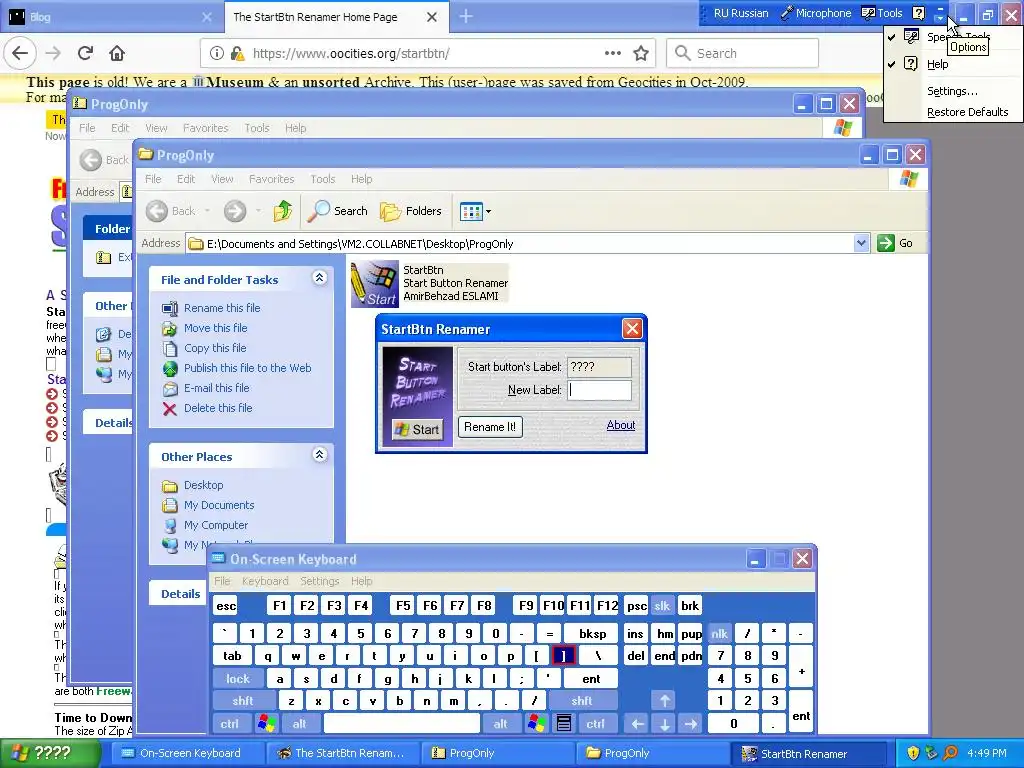Toggle the Speech Tools checked menu item
Image resolution: width=1024 pixels, height=768 pixels.
[953, 37]
